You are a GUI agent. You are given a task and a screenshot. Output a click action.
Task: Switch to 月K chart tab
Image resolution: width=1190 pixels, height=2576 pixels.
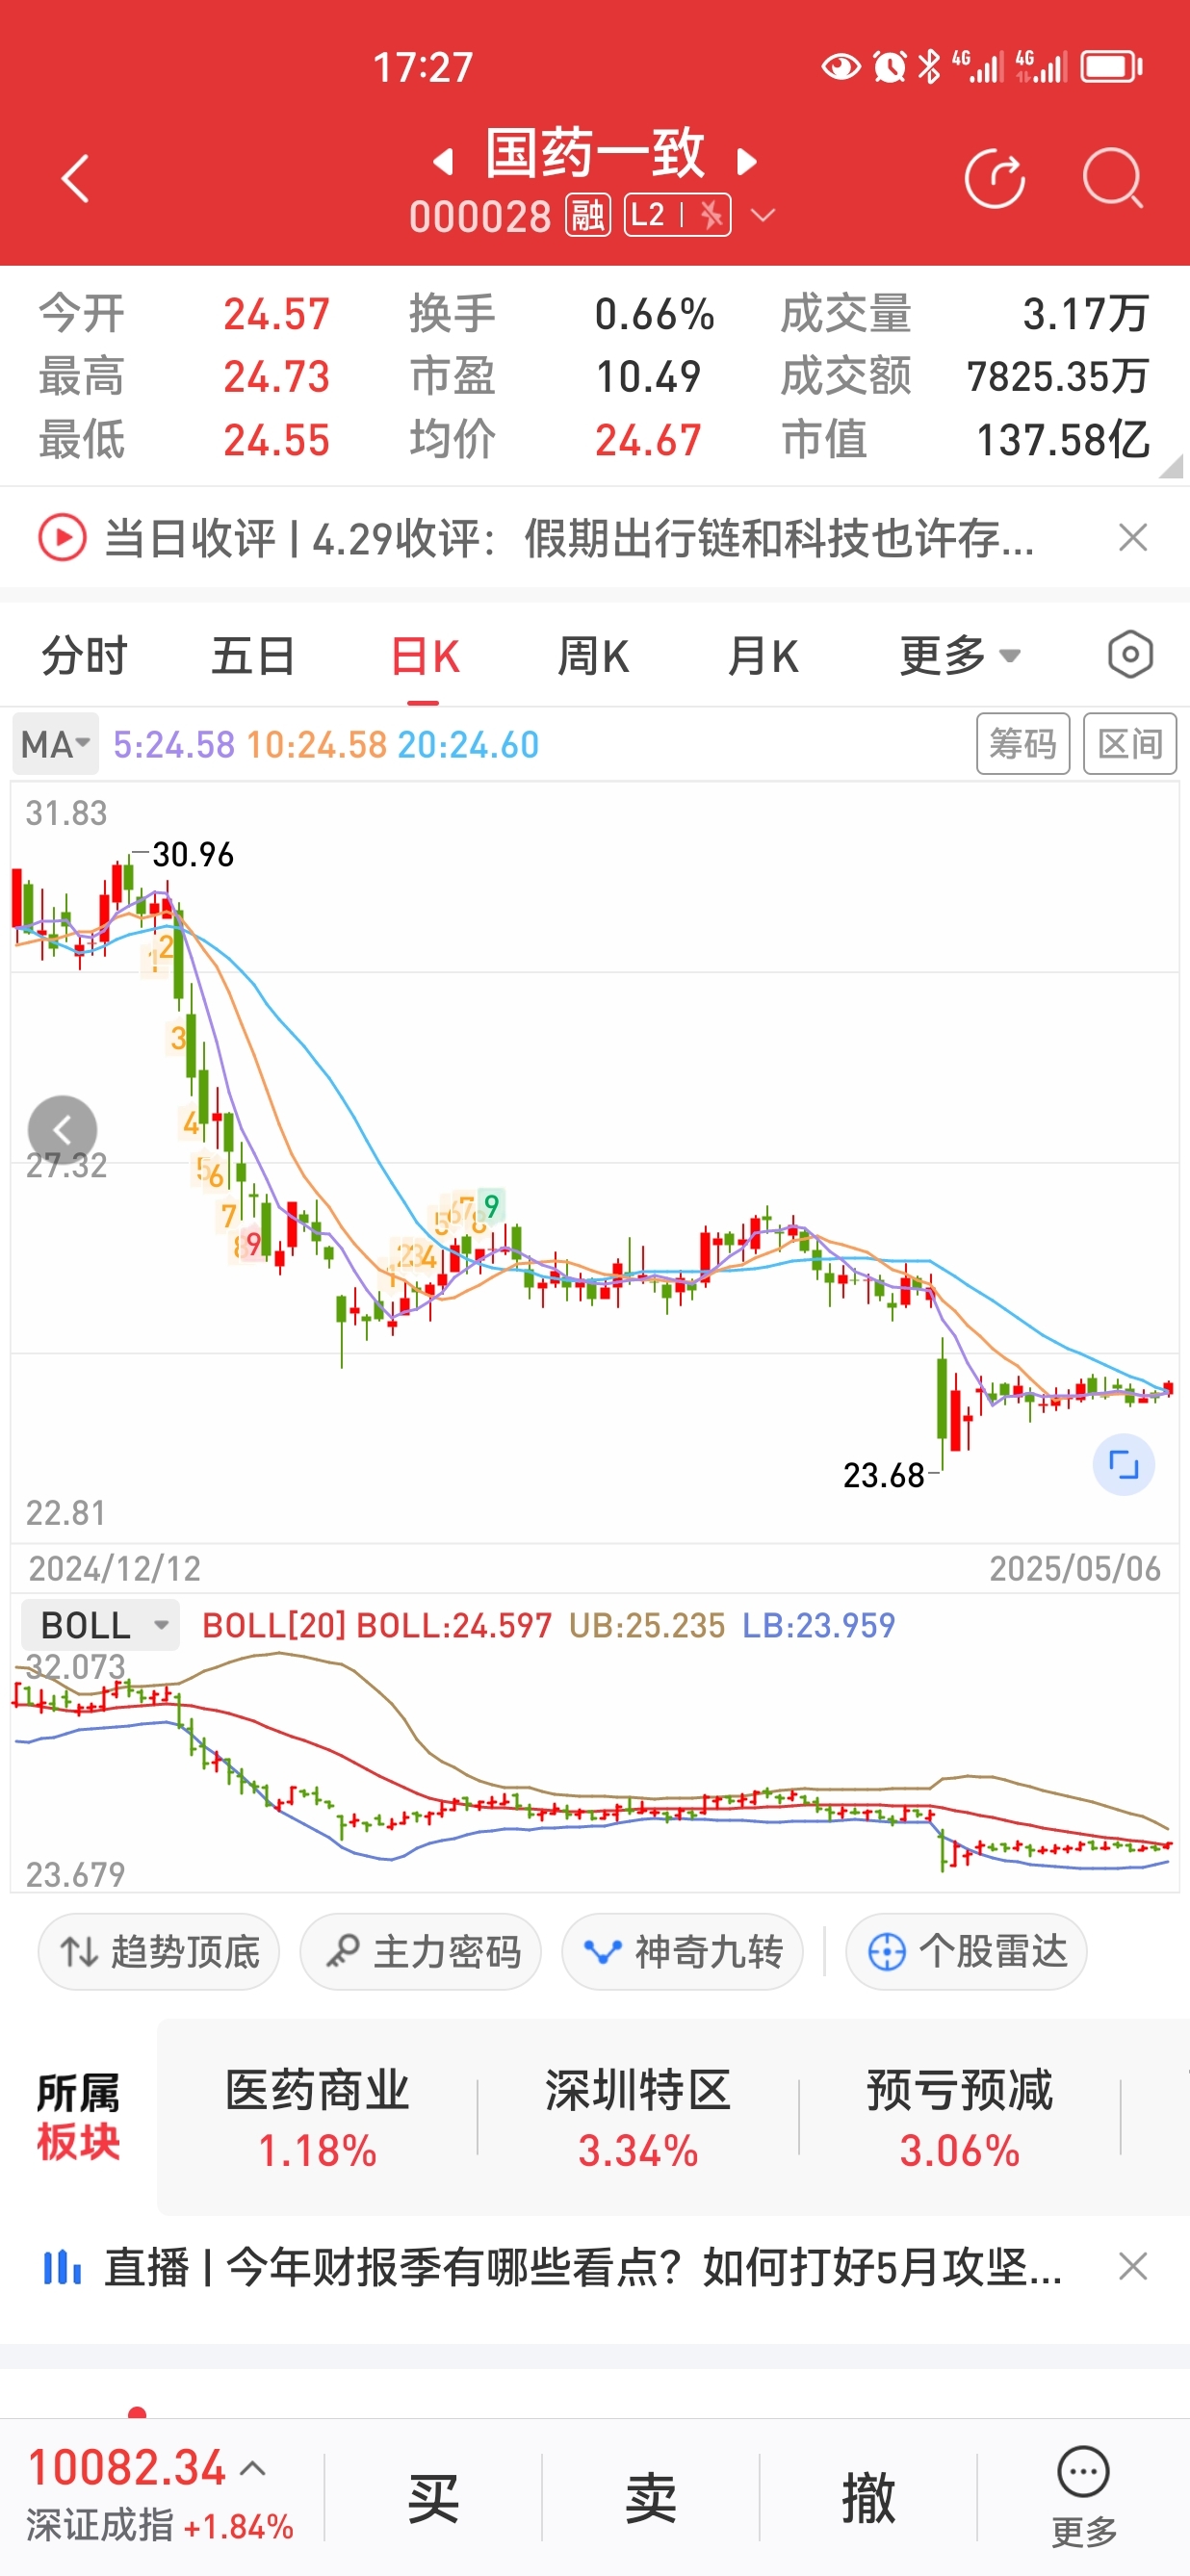click(x=763, y=656)
